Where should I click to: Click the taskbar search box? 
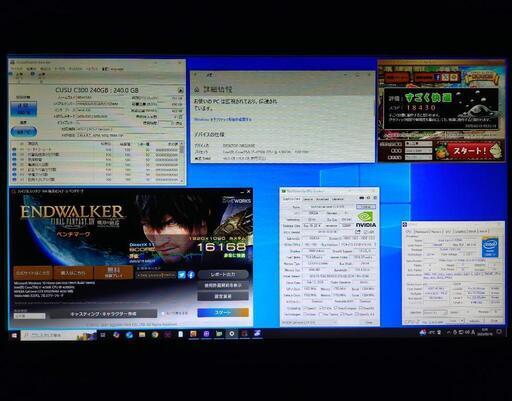click(x=59, y=335)
